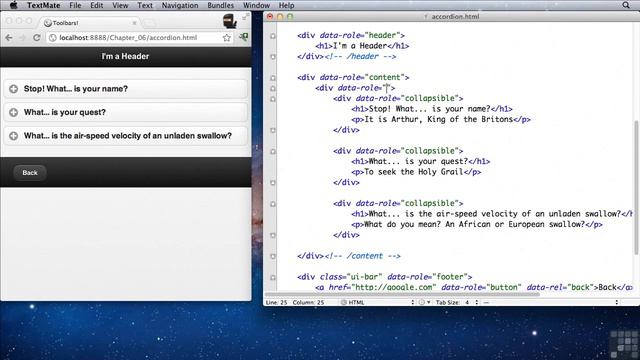Fold first collapsible div in TextMate gutter

click(x=273, y=99)
